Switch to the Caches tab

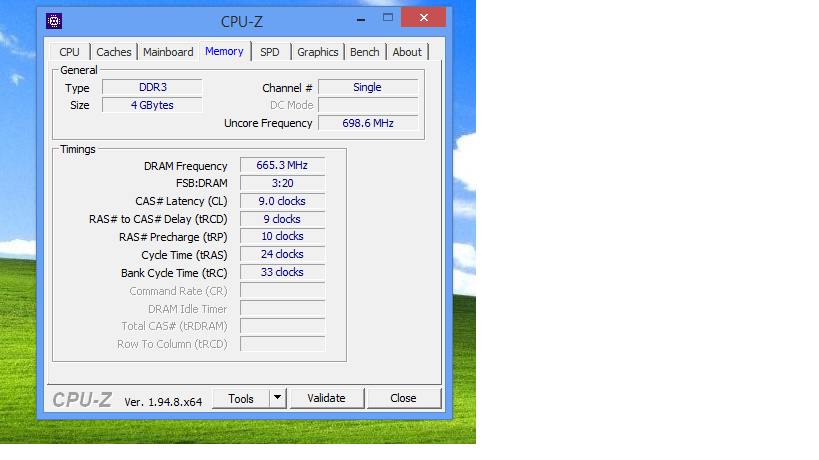point(113,52)
